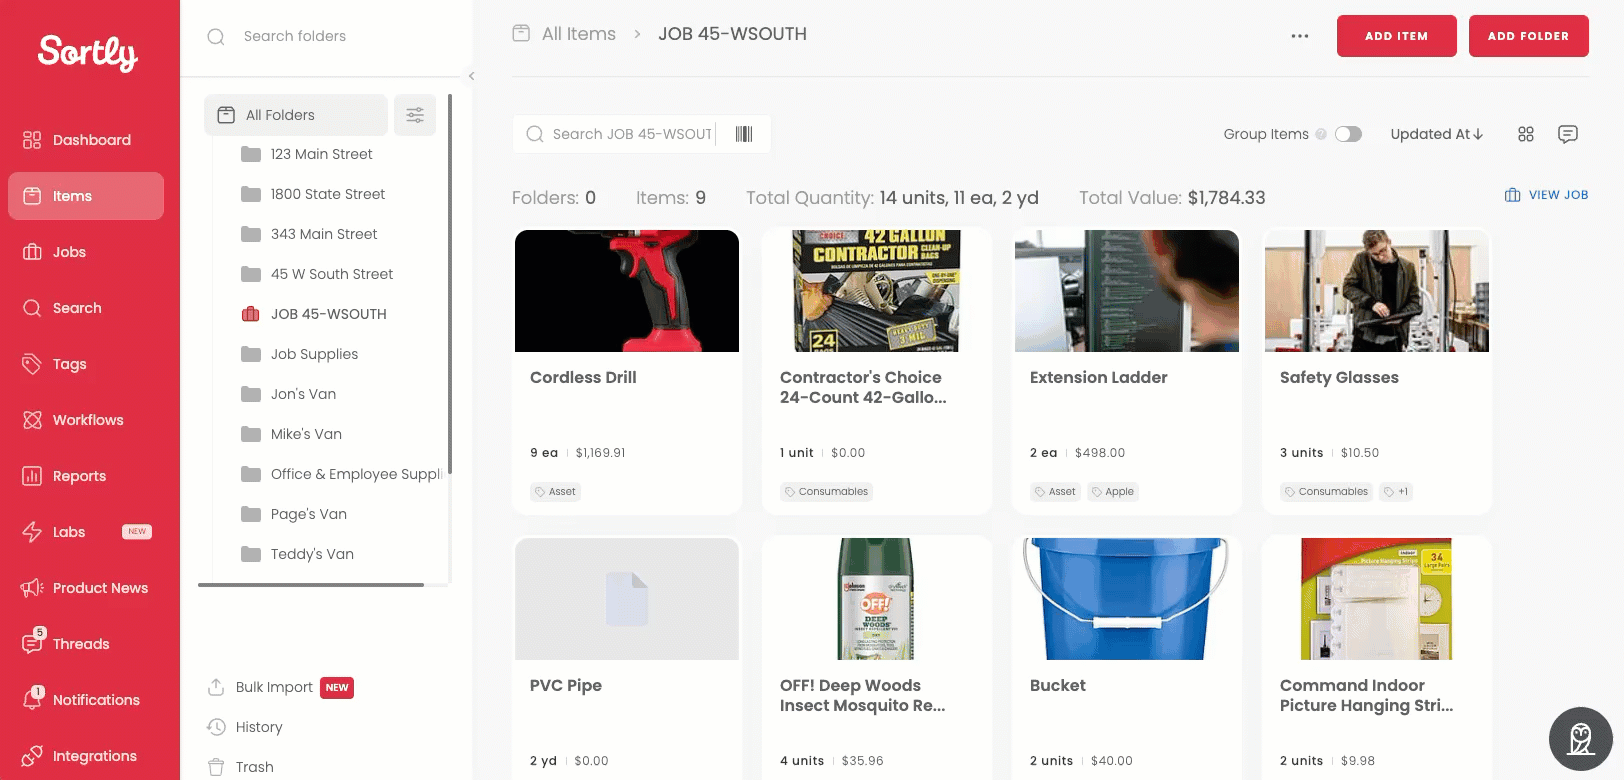The width and height of the screenshot is (1624, 780).
Task: Open the History page
Action: pos(245,727)
